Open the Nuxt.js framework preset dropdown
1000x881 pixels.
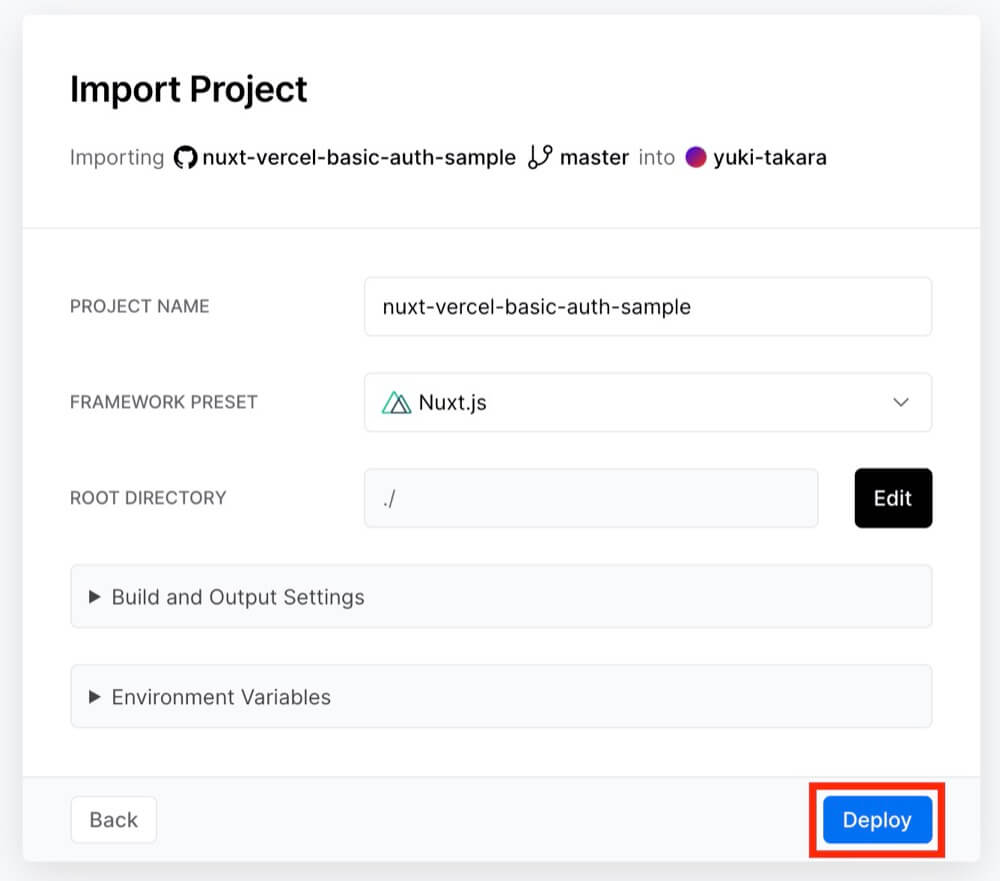(x=647, y=403)
